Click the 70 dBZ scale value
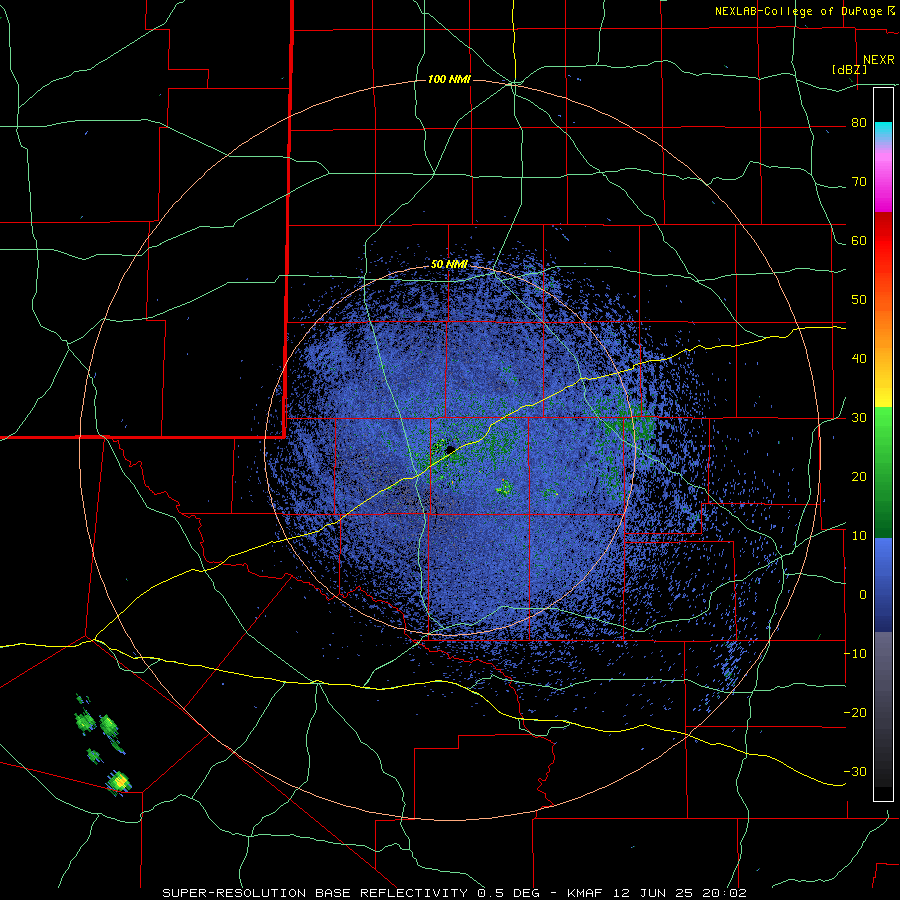The image size is (900, 900). (x=859, y=182)
